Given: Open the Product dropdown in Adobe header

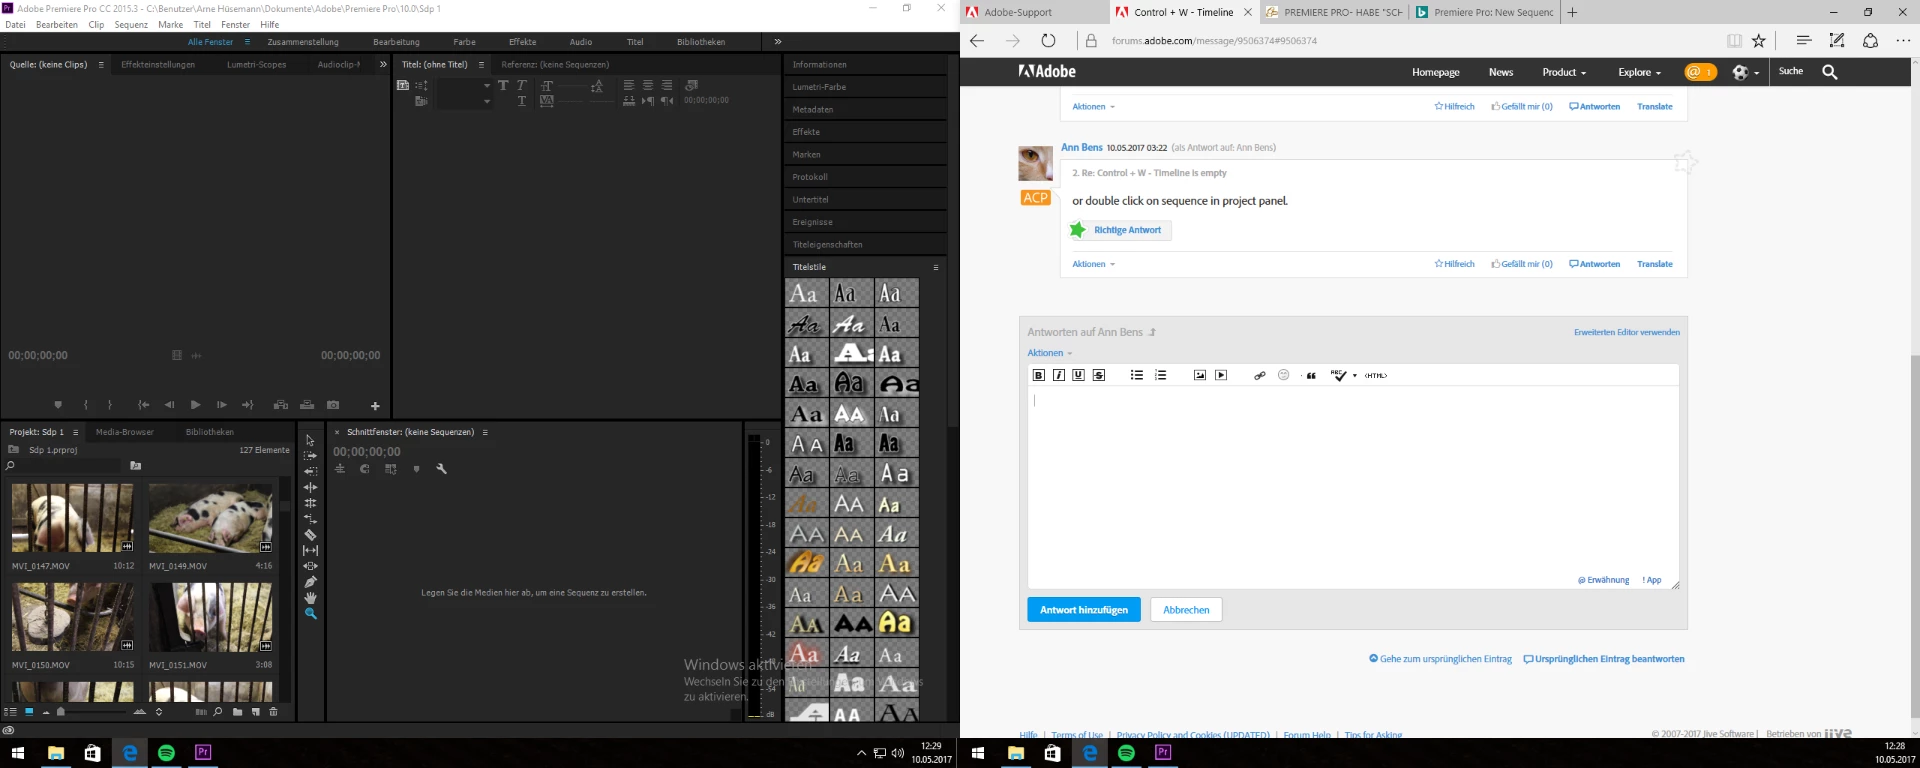Looking at the screenshot, I should 1564,72.
